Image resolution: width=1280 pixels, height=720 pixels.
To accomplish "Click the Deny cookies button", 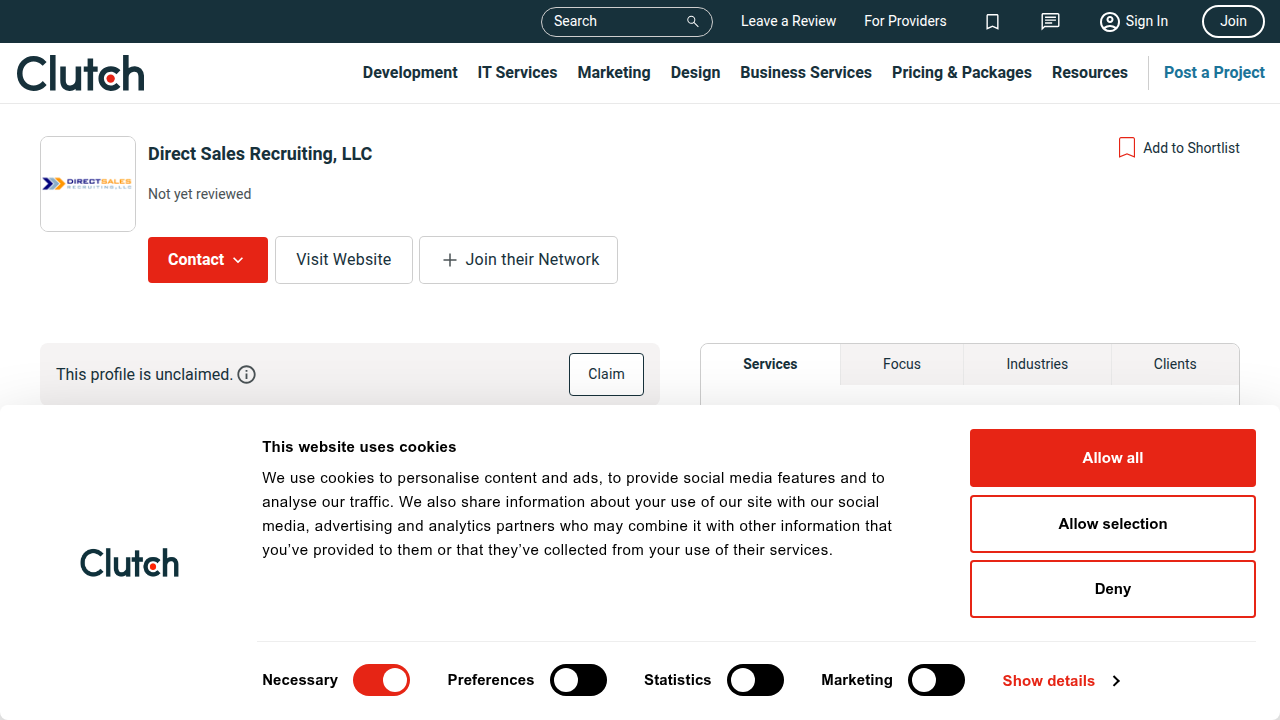I will click(1113, 589).
